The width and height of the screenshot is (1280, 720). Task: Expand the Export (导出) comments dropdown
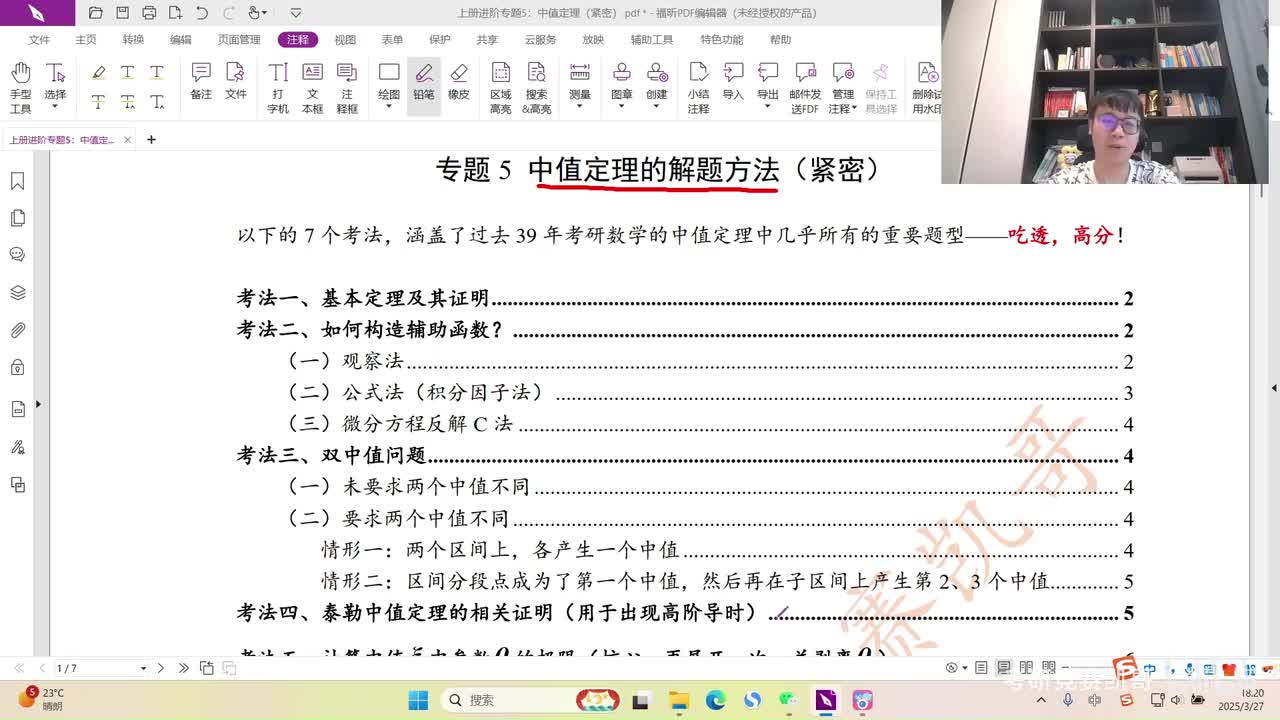pos(768,107)
